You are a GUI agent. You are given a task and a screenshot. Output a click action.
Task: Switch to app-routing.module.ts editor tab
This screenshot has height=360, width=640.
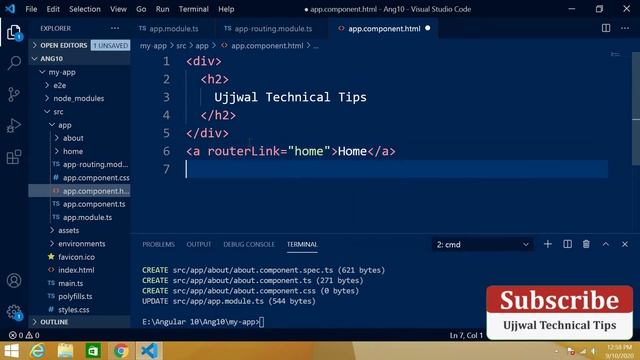coord(271,29)
